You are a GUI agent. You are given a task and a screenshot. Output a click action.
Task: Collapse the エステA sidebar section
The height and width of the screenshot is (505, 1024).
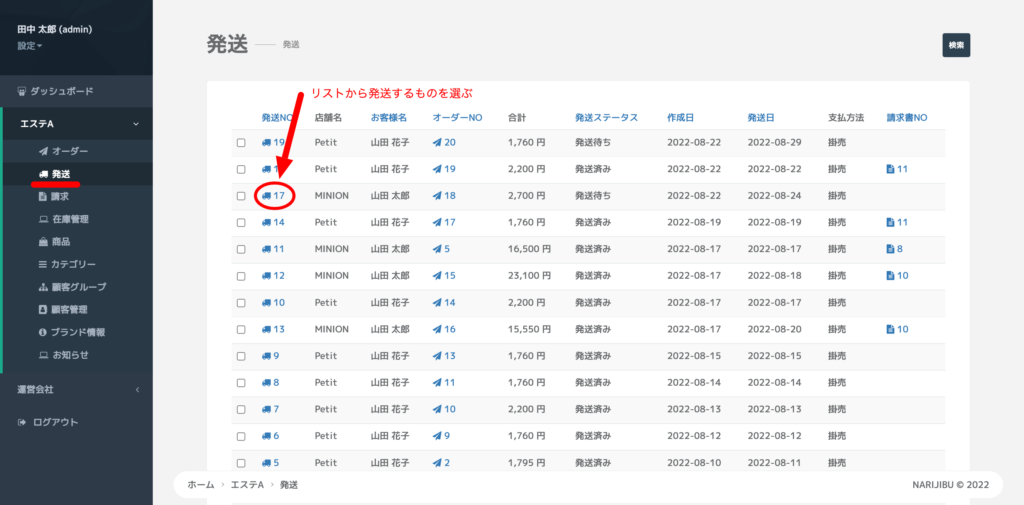[136, 124]
